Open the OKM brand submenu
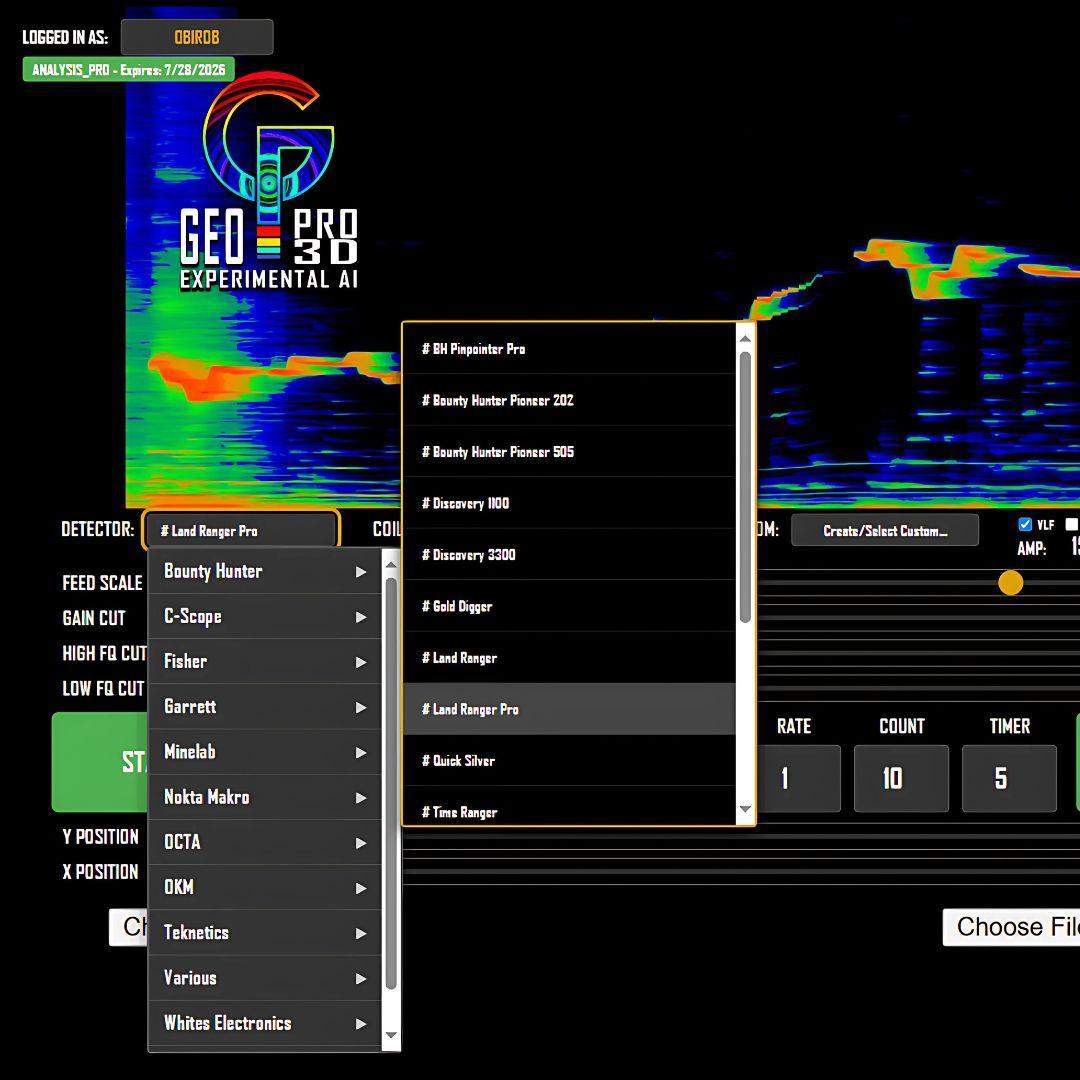Image resolution: width=1080 pixels, height=1080 pixels. 265,887
